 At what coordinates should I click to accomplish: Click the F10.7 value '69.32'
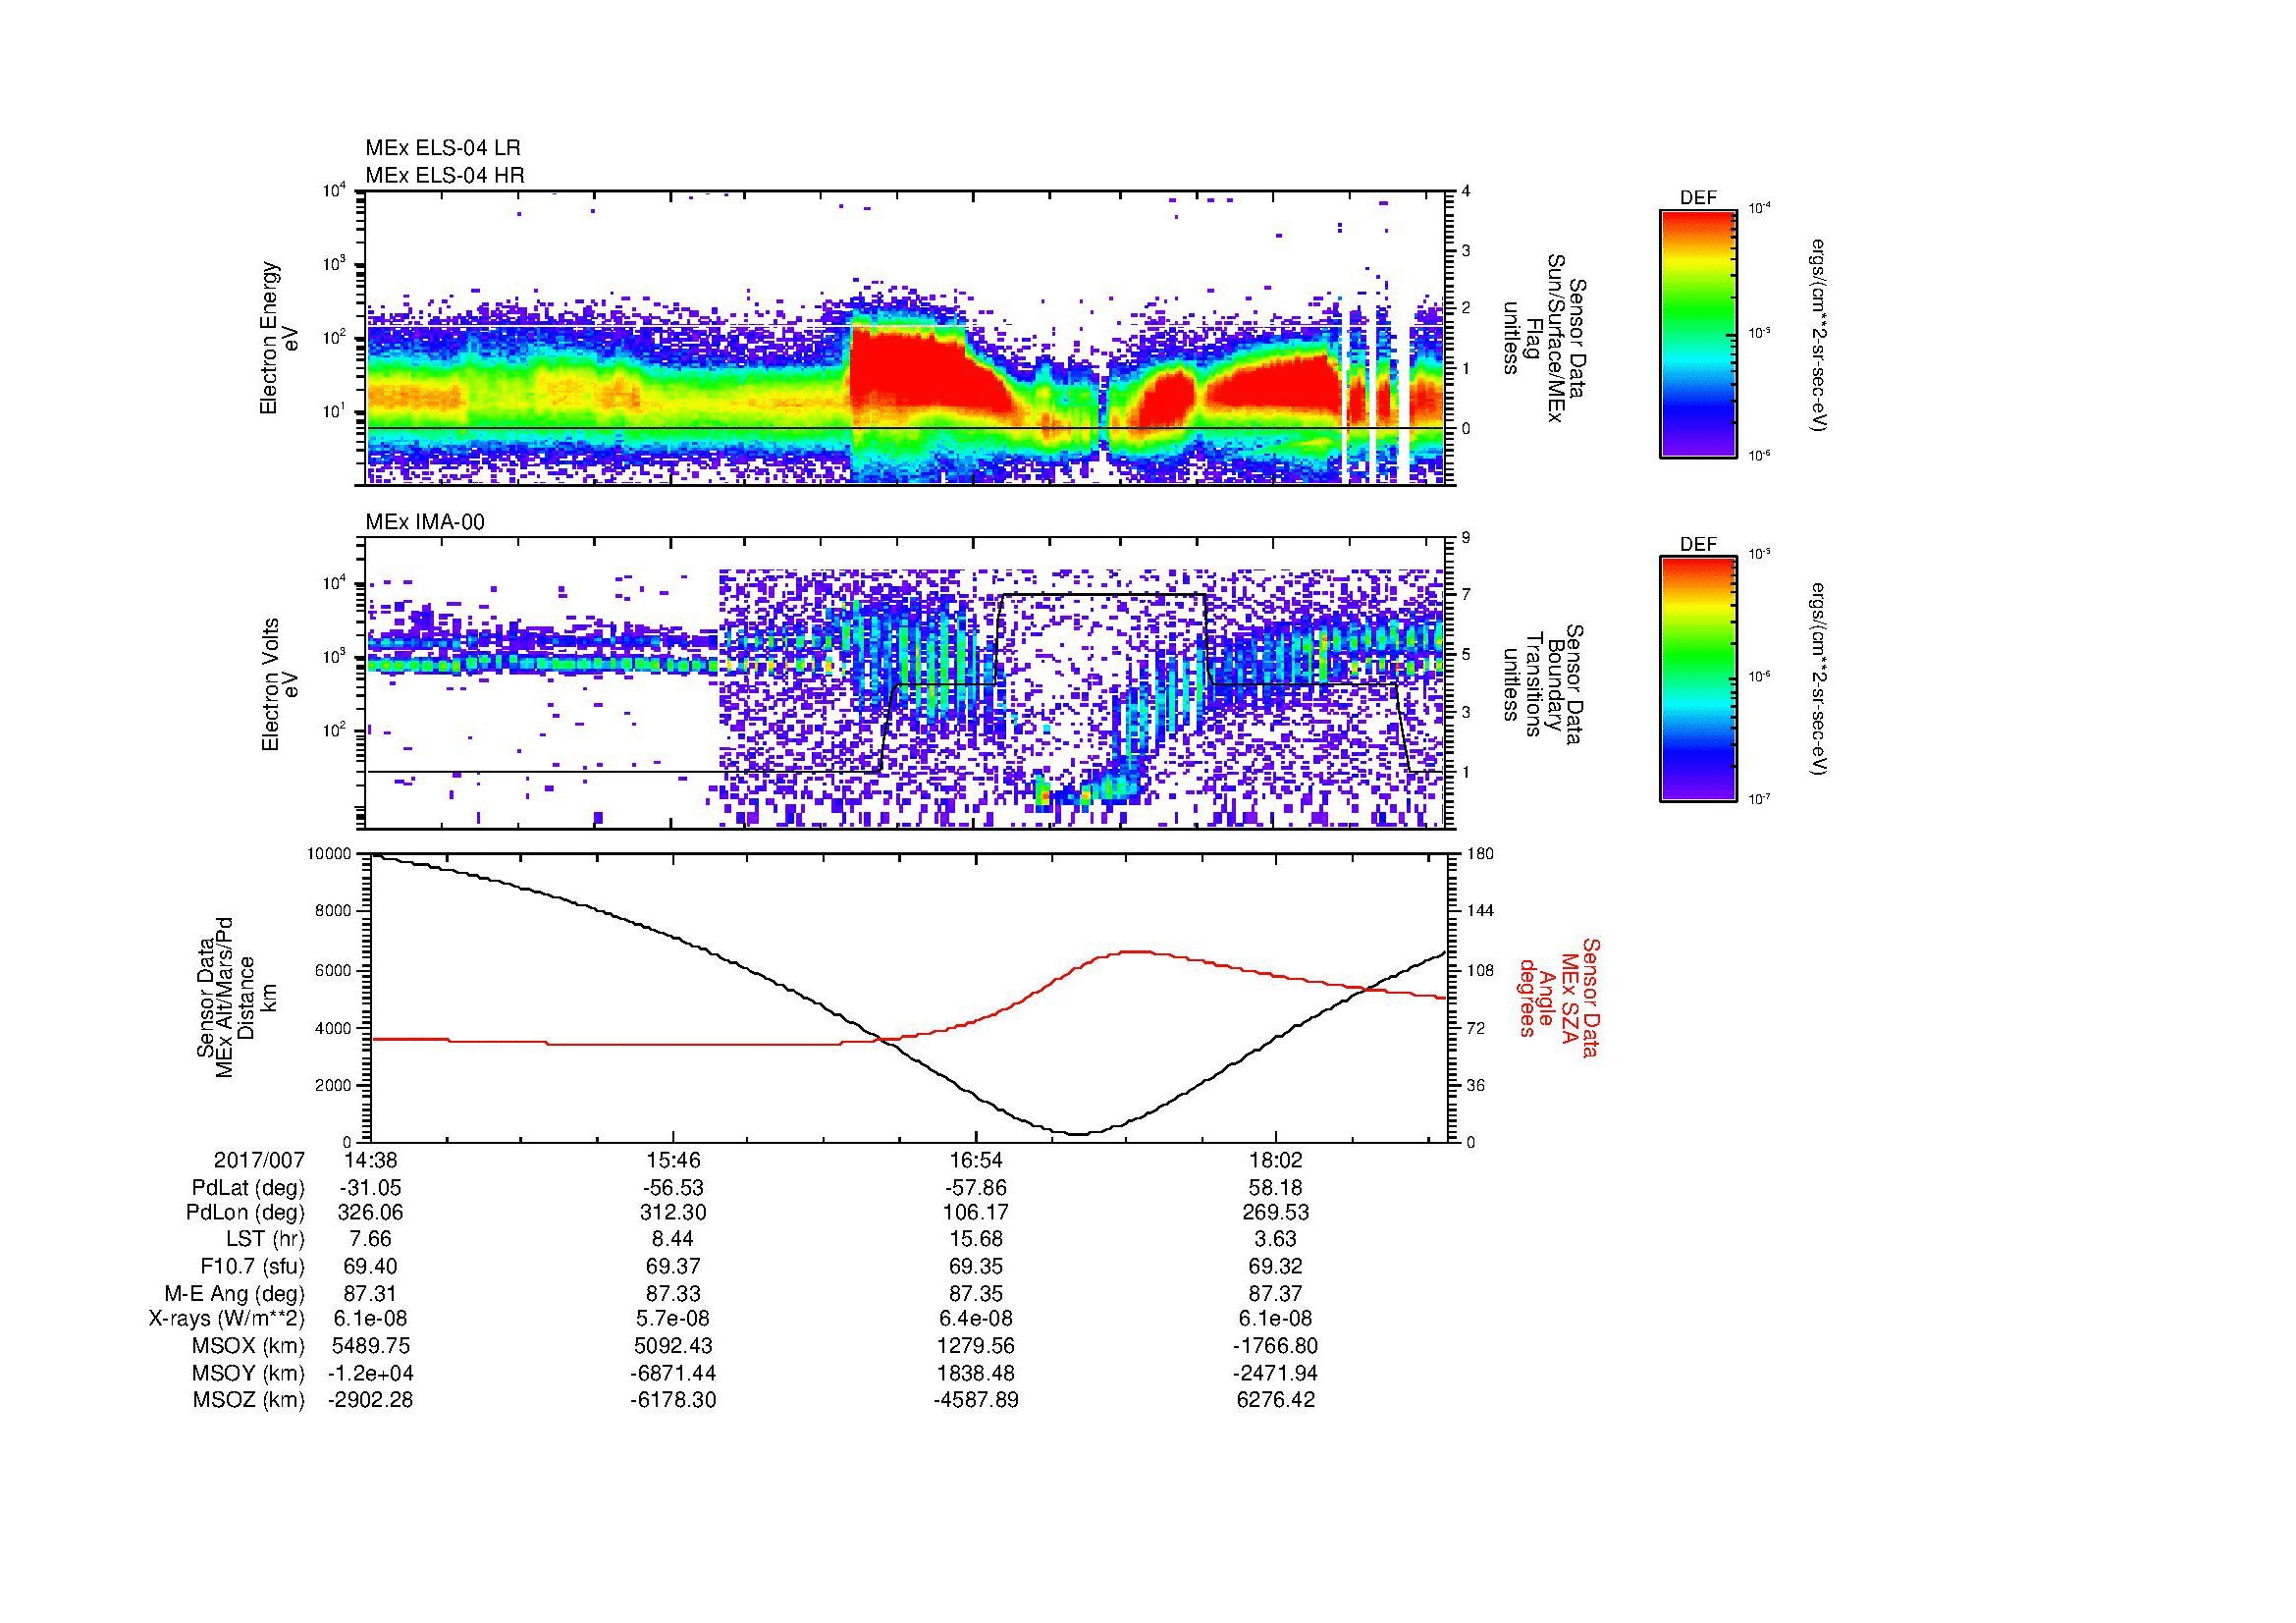1276,1266
